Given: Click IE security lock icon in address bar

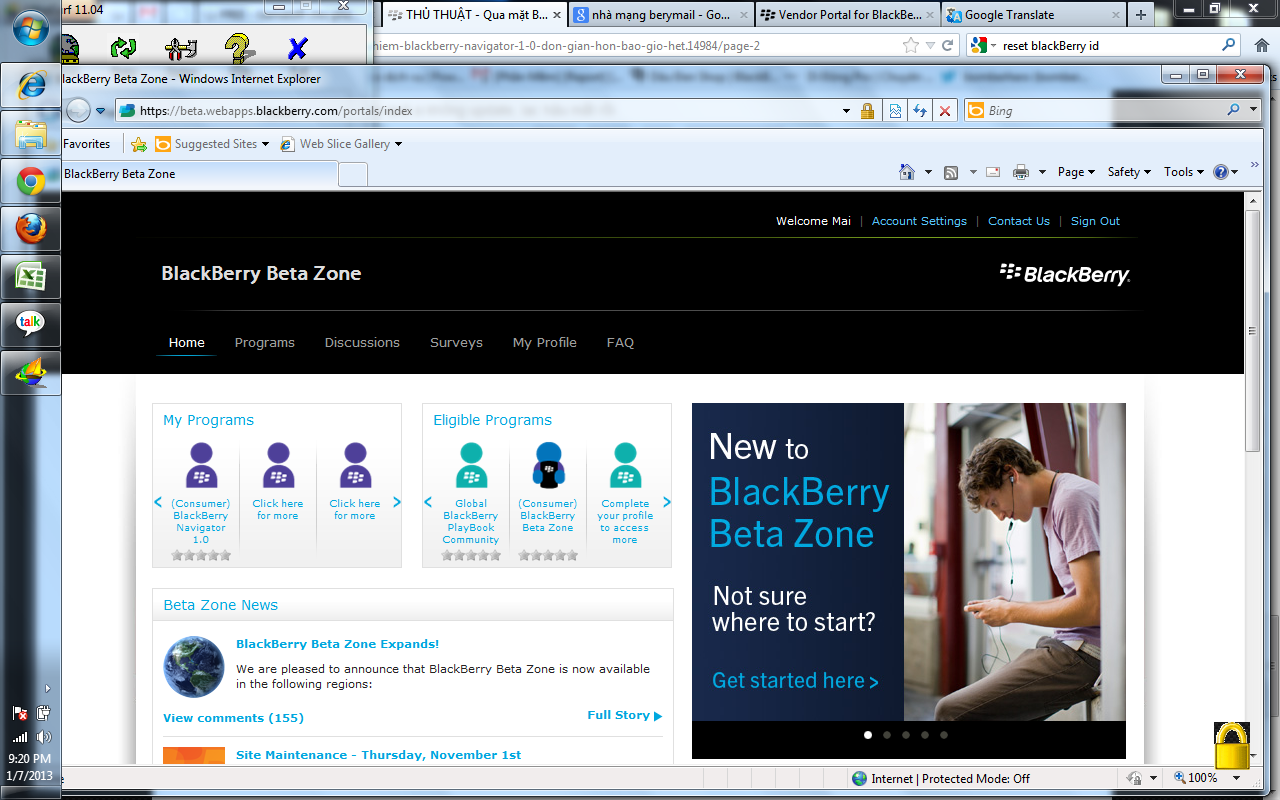Looking at the screenshot, I should click(x=868, y=111).
